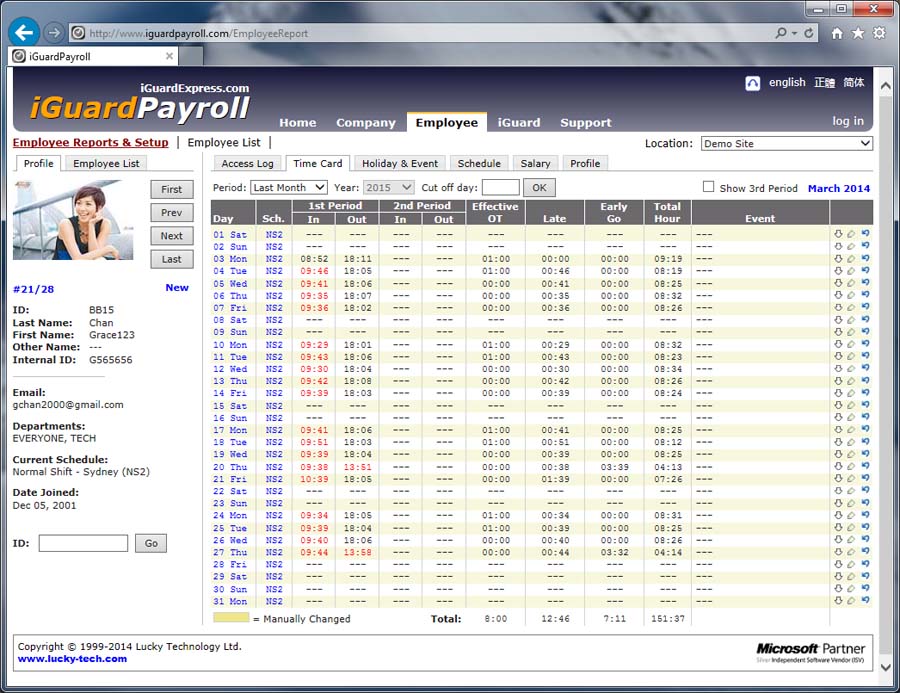Switch to the Schedule tab
The width and height of the screenshot is (900, 693).
pyautogui.click(x=479, y=164)
